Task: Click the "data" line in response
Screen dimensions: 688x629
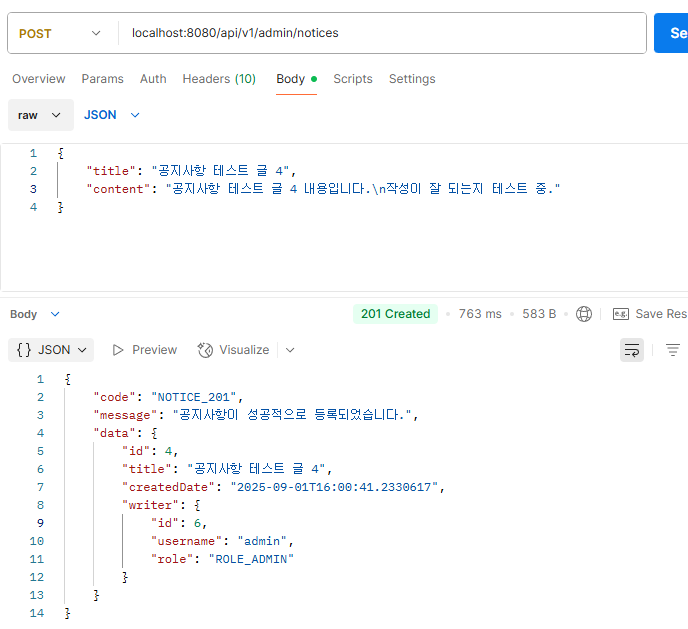Action: (x=125, y=433)
